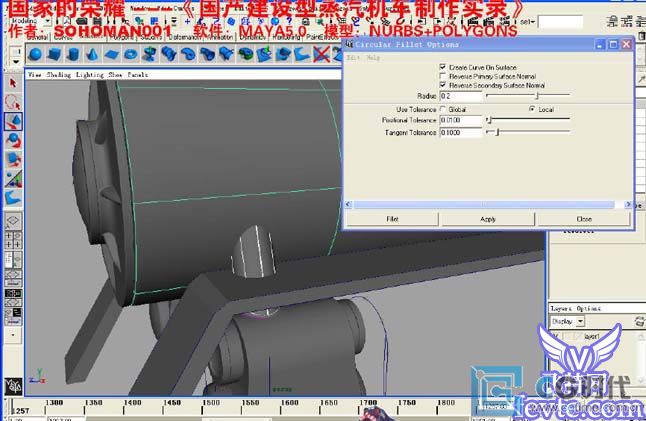Screen dimensions: 646x421
Task: Open the sel dropdown in status line
Action: point(528,21)
